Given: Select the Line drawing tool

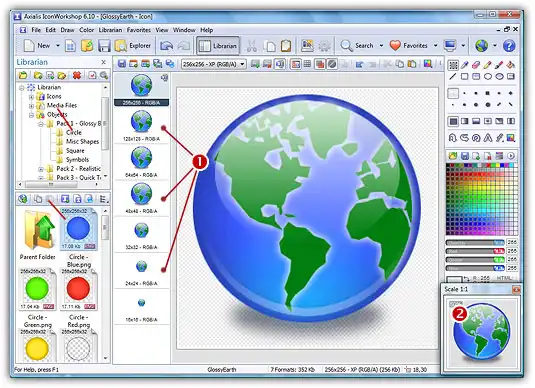Looking at the screenshot, I should coord(453,76).
